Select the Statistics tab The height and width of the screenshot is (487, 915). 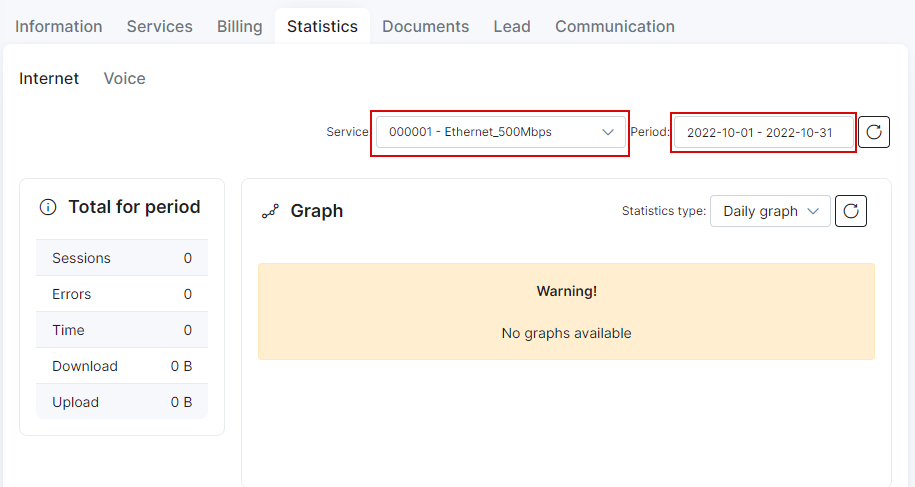[x=322, y=26]
